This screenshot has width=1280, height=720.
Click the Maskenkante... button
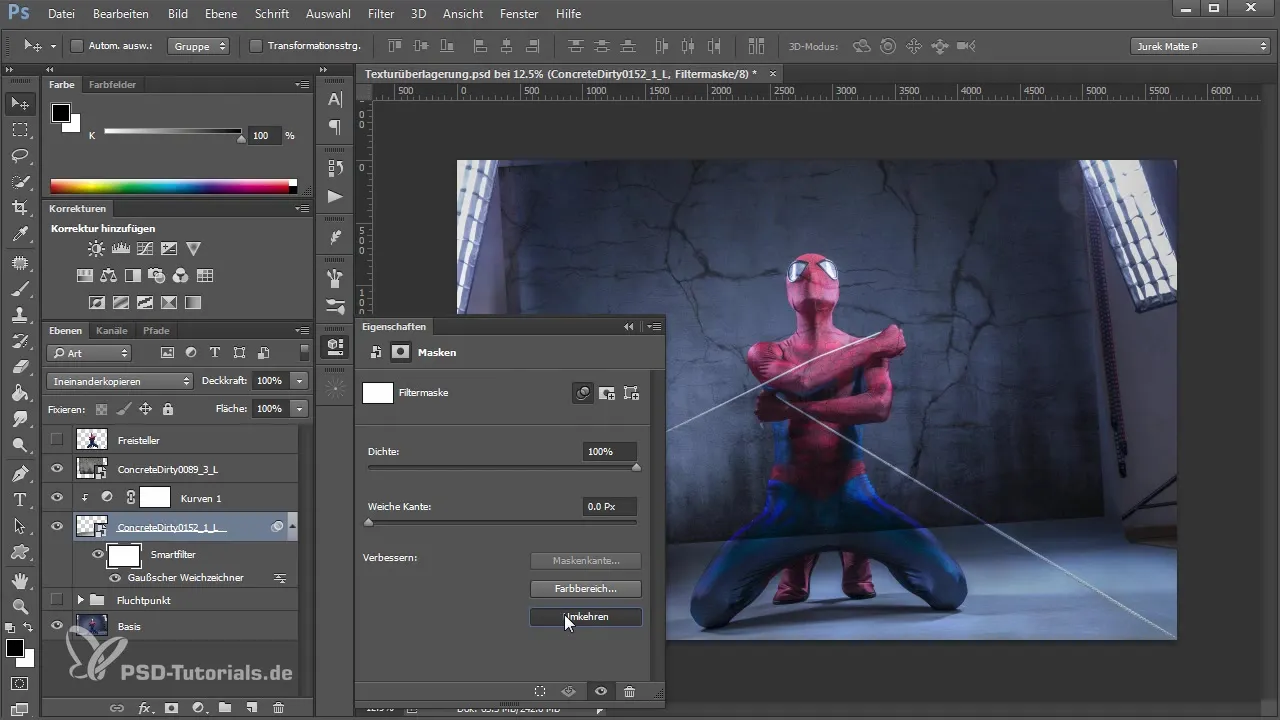pyautogui.click(x=585, y=561)
